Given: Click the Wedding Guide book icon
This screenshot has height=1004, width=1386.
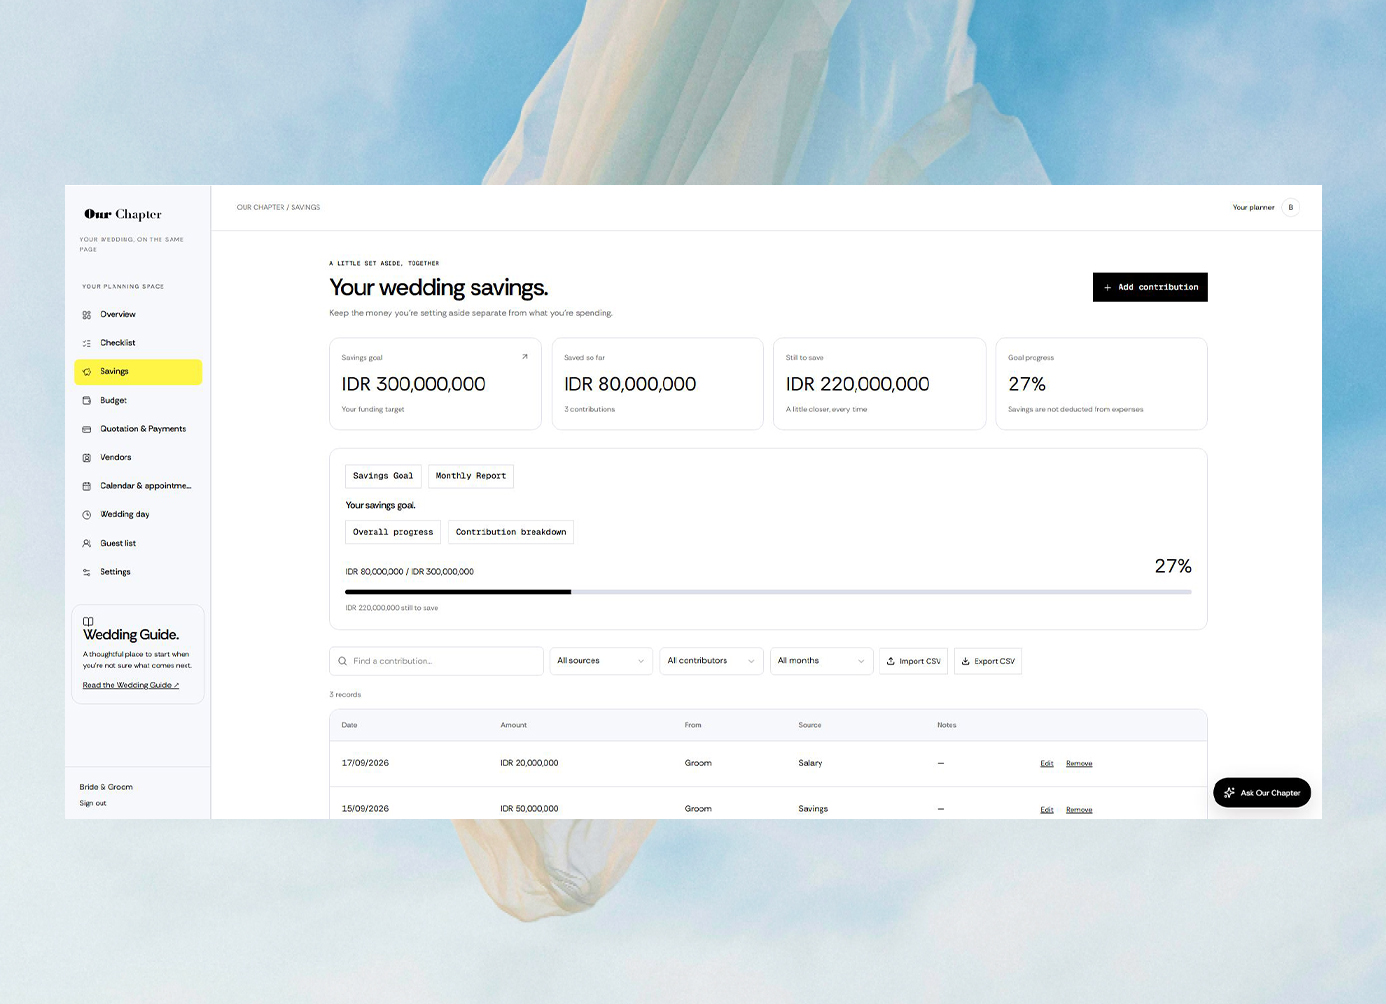Looking at the screenshot, I should point(88,621).
